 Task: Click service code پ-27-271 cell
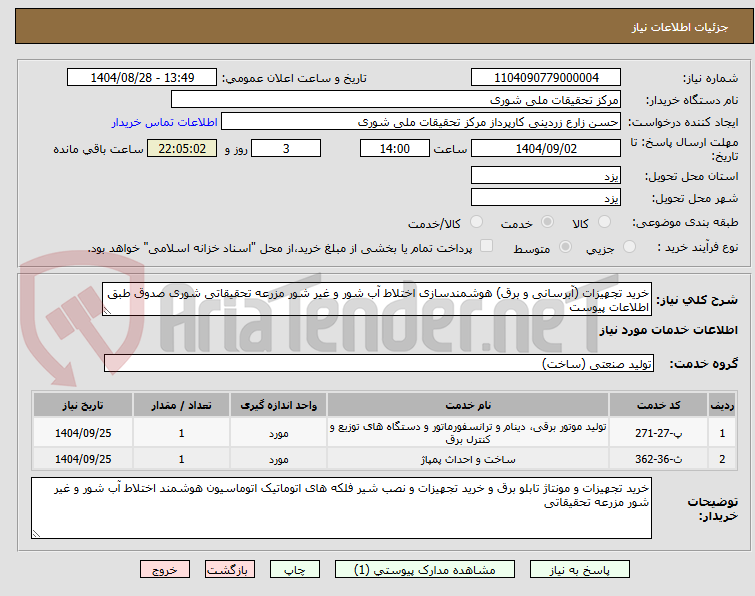click(x=658, y=433)
